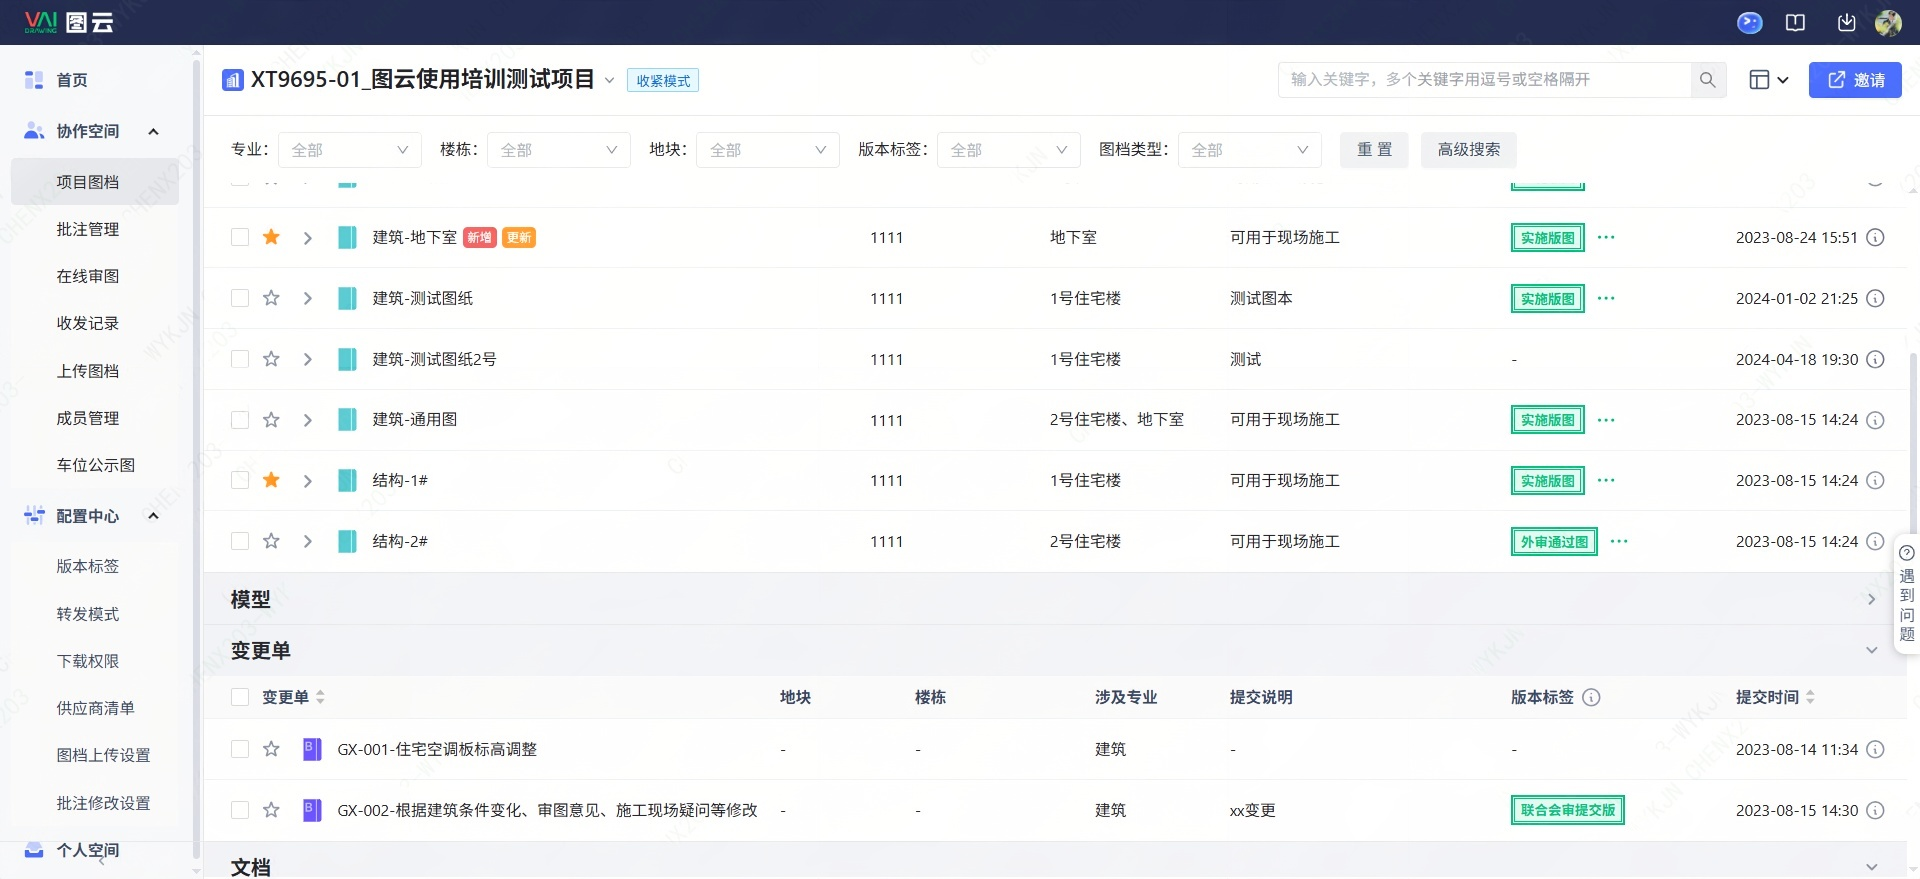Go to 成员管理 in sidebar
The image size is (1920, 879).
click(88, 418)
